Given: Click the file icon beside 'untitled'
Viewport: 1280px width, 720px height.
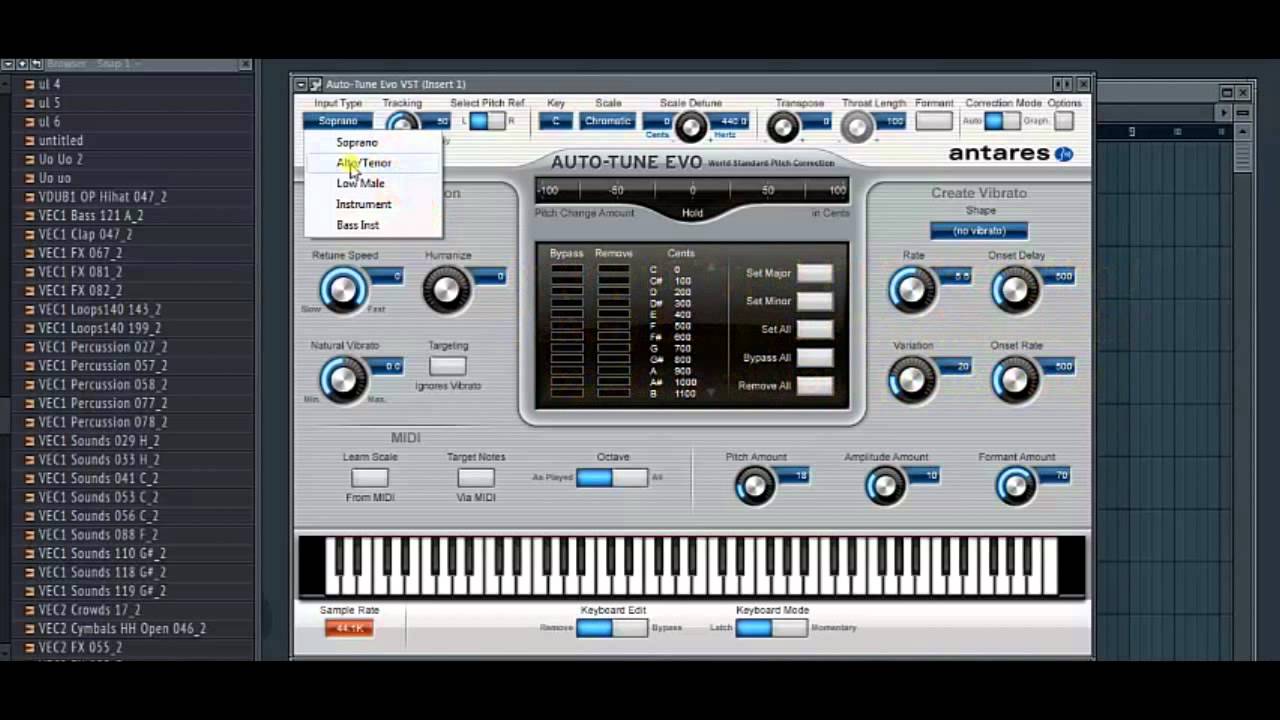Looking at the screenshot, I should 30,141.
